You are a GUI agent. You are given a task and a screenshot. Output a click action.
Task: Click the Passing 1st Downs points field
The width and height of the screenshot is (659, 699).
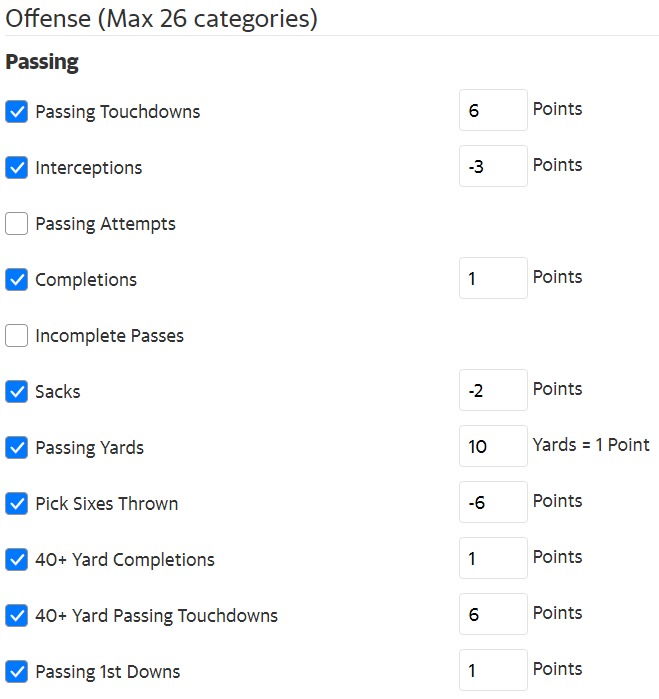pyautogui.click(x=493, y=670)
